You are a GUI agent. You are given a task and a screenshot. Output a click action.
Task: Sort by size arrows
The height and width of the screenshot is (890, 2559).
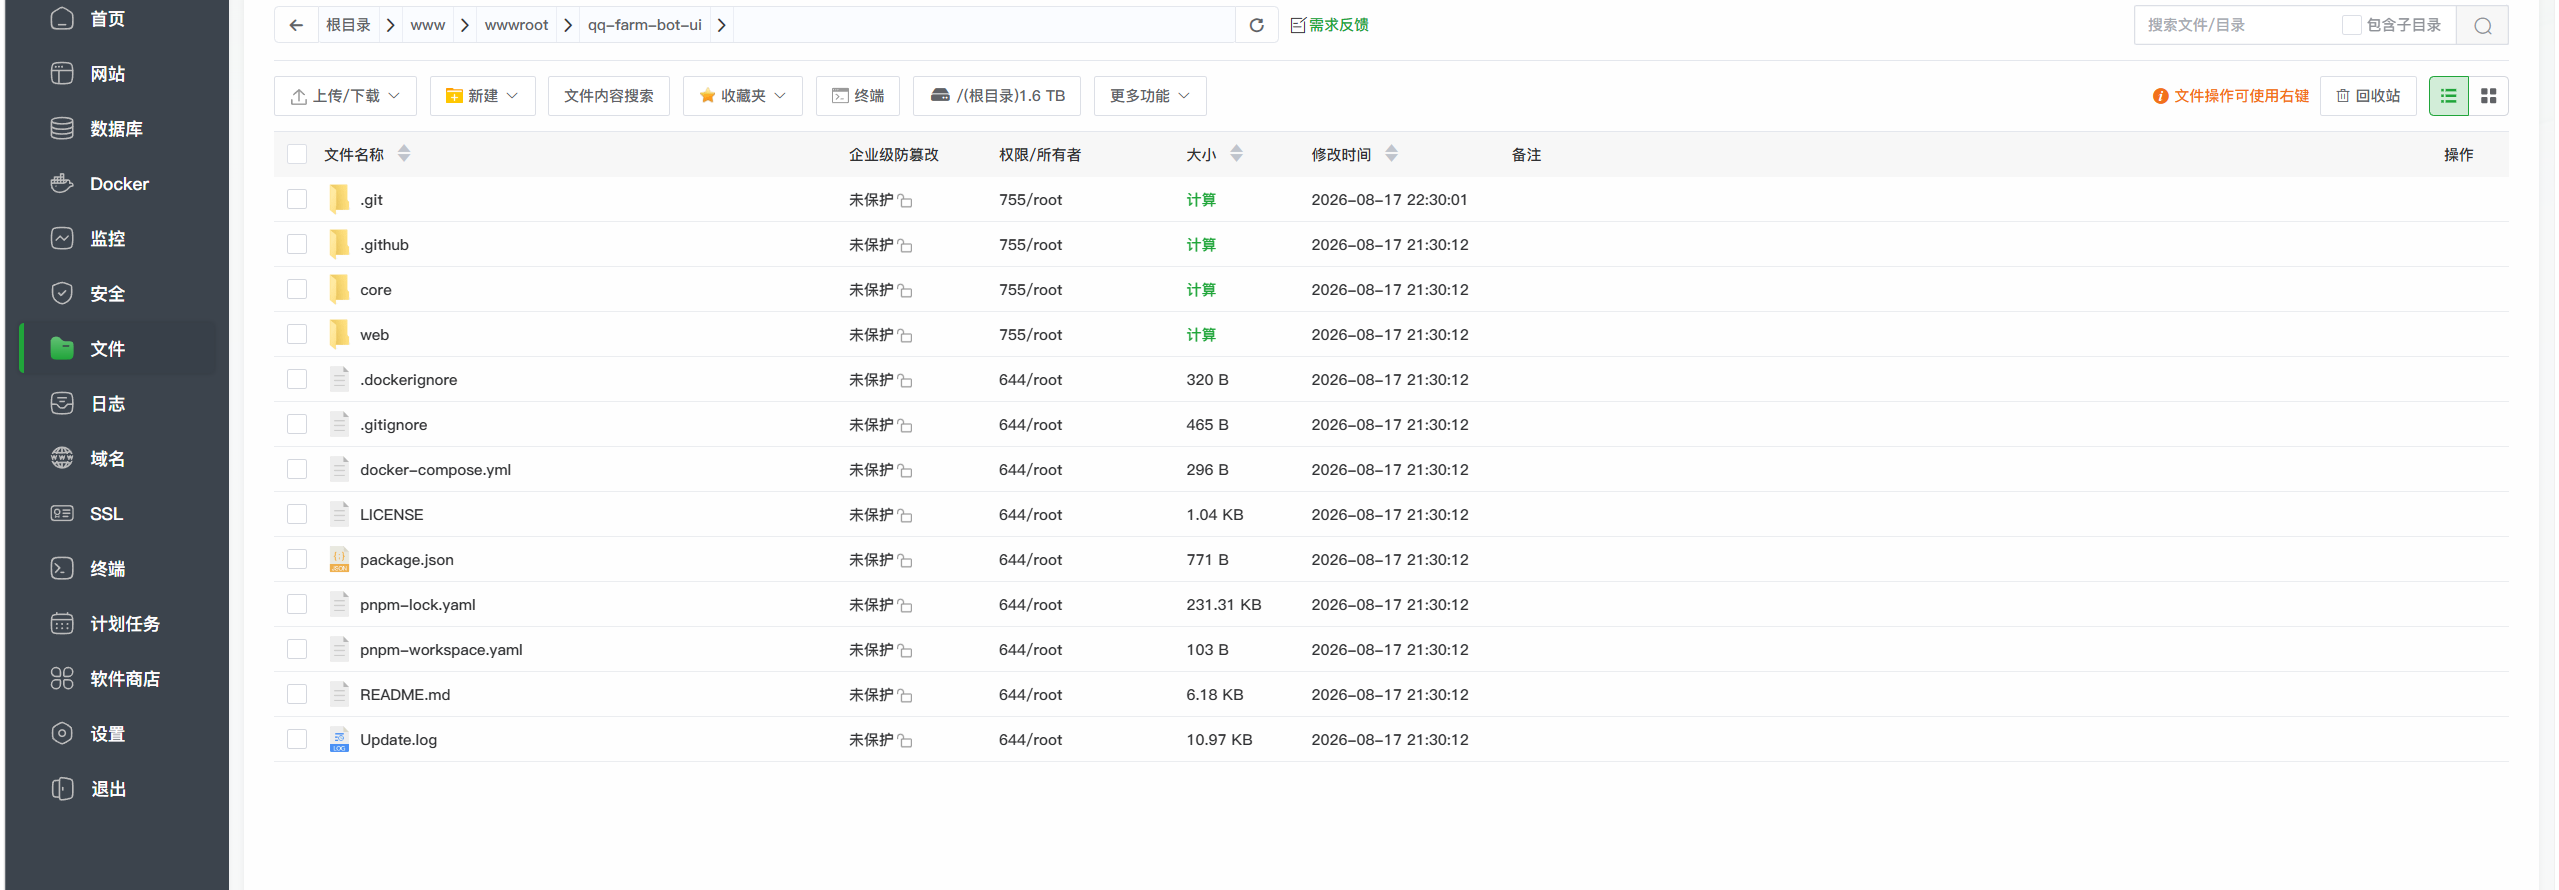point(1237,154)
